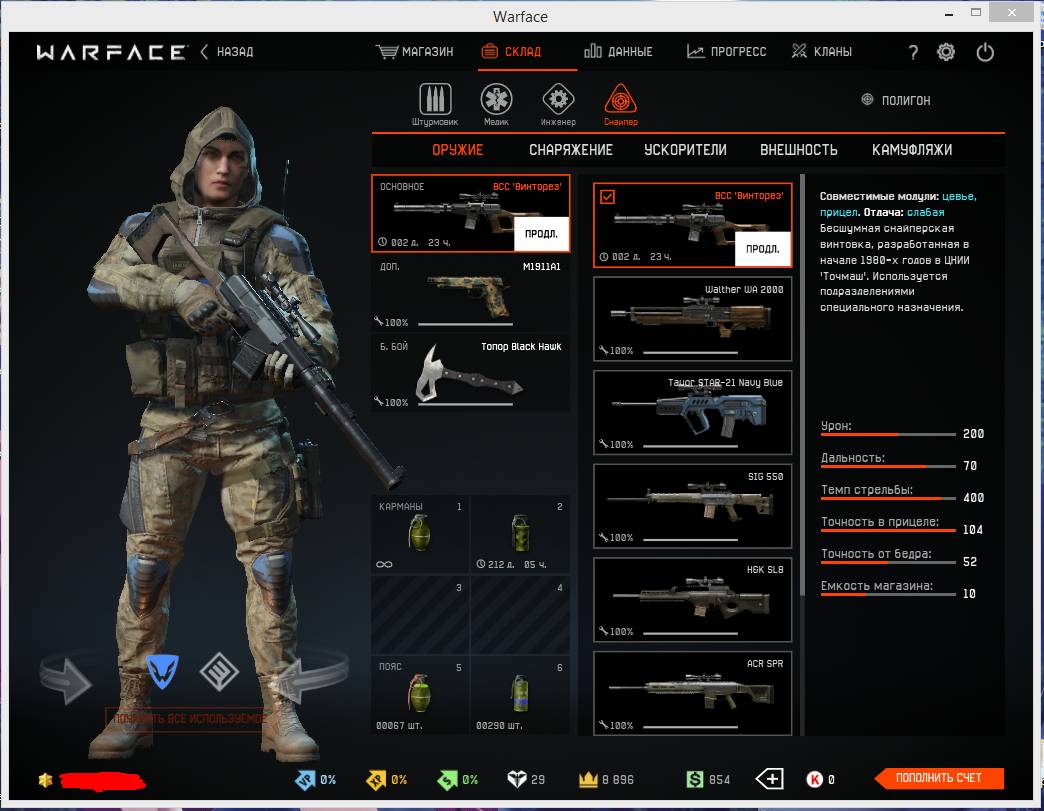Screen dimensions: 1044x811
Task: Switch to the Ускорители tab
Action: (685, 150)
